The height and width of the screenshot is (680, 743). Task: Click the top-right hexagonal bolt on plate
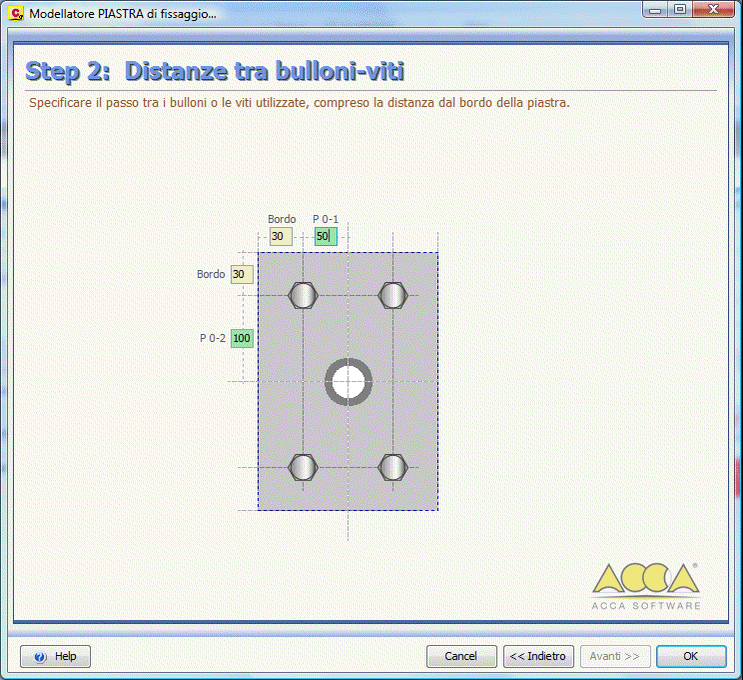click(x=393, y=295)
